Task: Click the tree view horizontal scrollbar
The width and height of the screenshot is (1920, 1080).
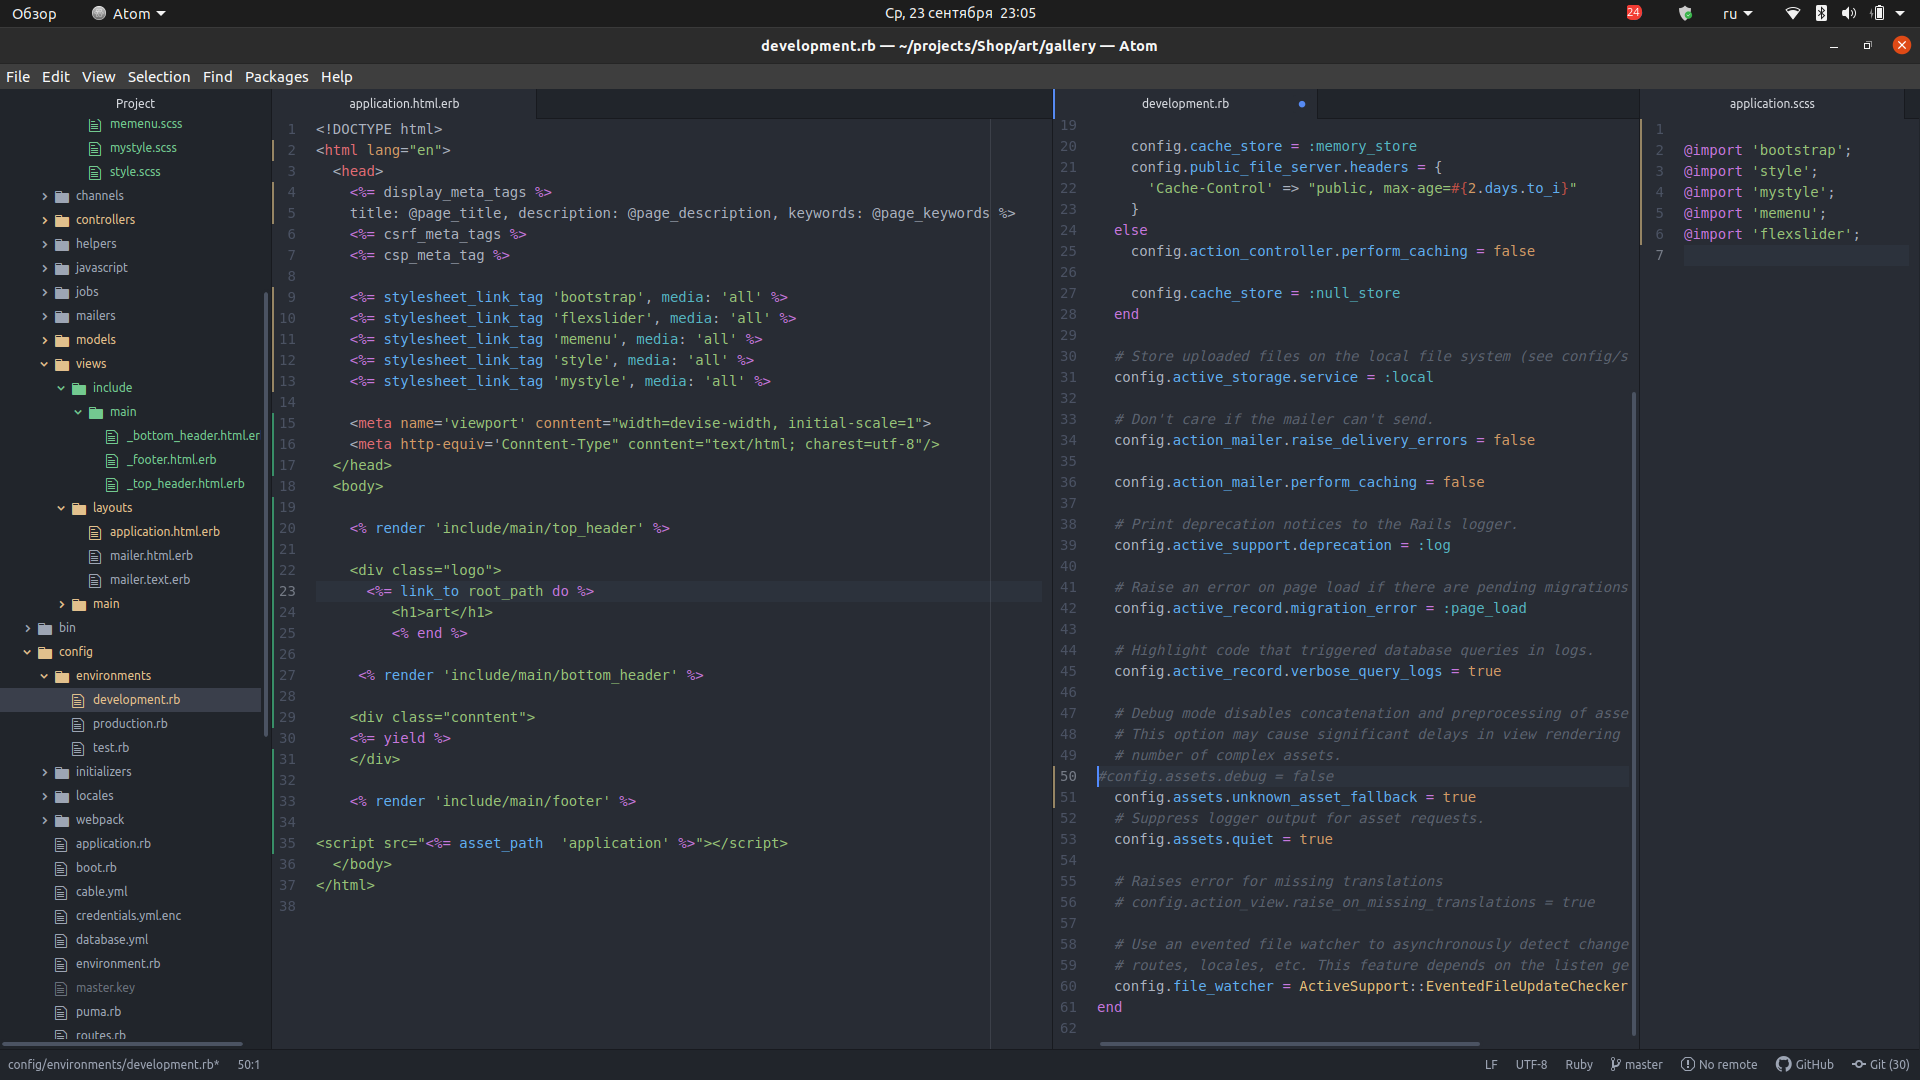Action: pos(121,1044)
